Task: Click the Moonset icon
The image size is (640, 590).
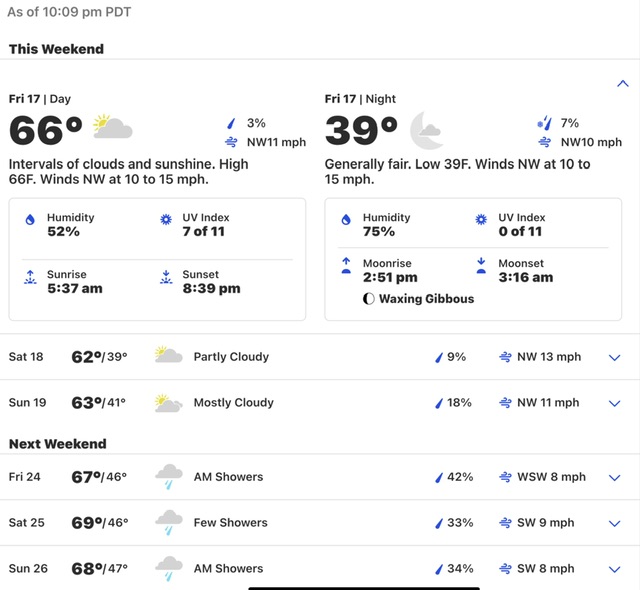Action: pyautogui.click(x=481, y=265)
